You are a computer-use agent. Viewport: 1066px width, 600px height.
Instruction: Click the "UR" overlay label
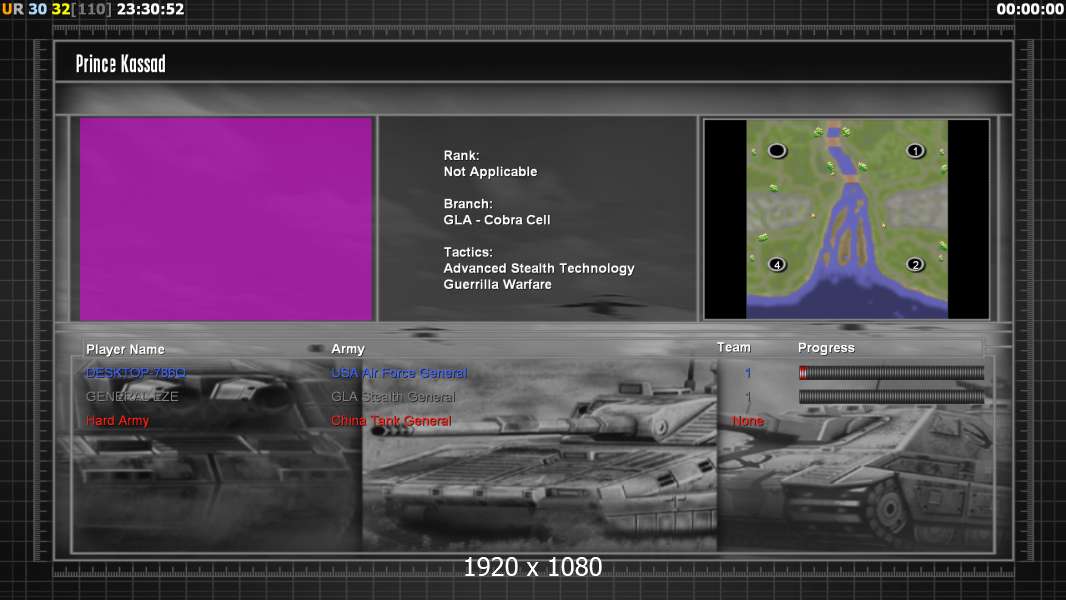click(12, 9)
